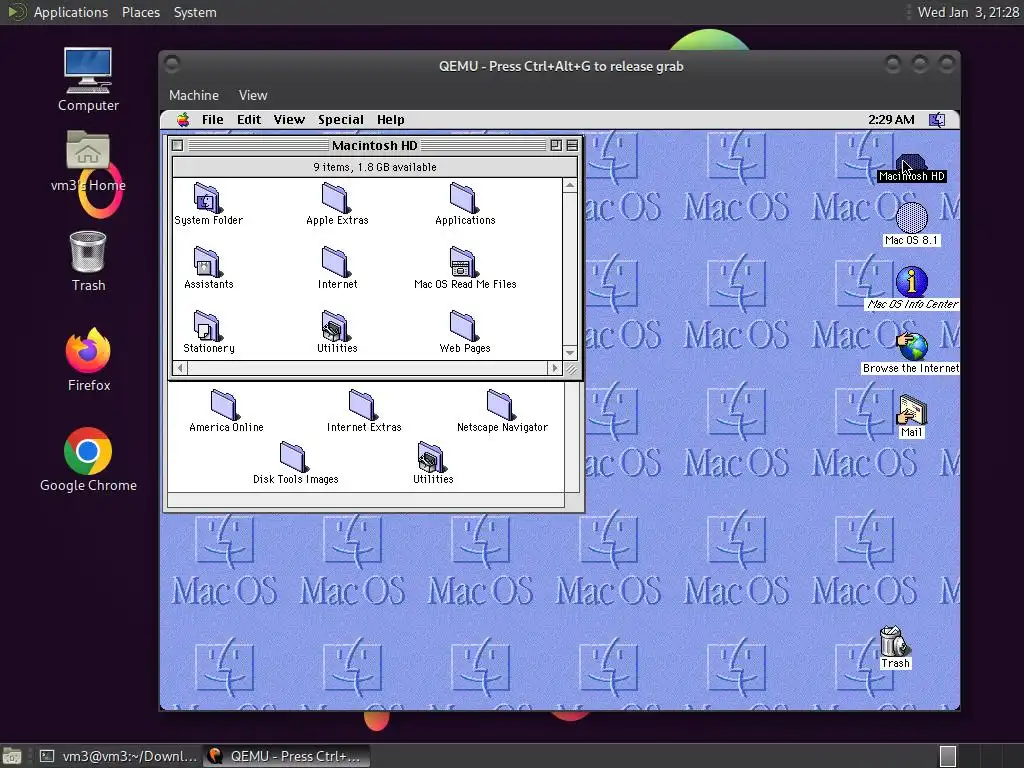Click the 2:29 AM menu bar clock
Image resolution: width=1024 pixels, height=768 pixels.
tap(891, 120)
